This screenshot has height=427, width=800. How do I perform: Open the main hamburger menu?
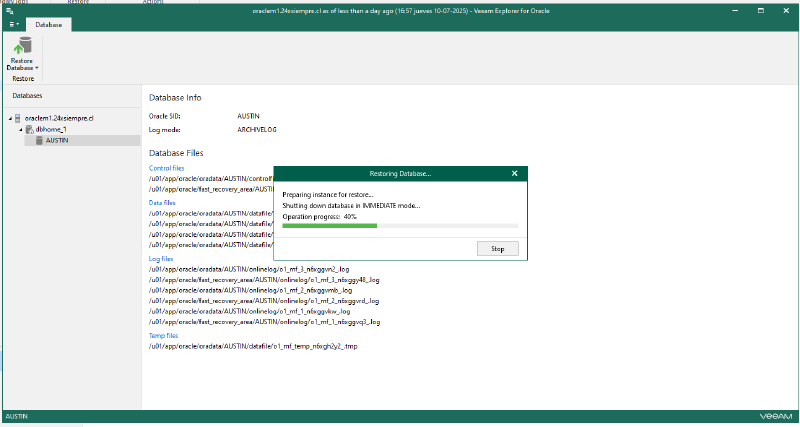click(x=14, y=24)
